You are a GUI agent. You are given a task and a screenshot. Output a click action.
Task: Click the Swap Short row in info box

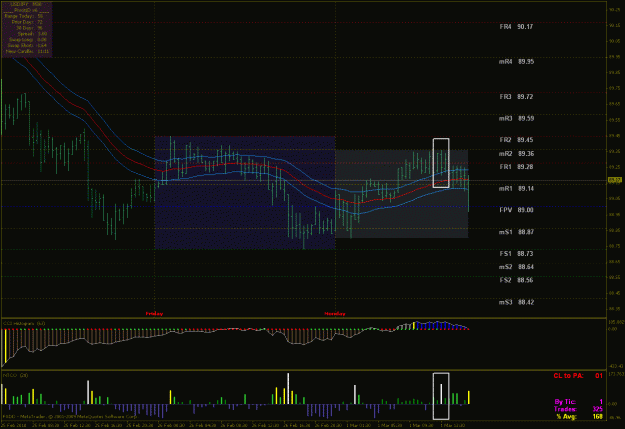[x=27, y=45]
